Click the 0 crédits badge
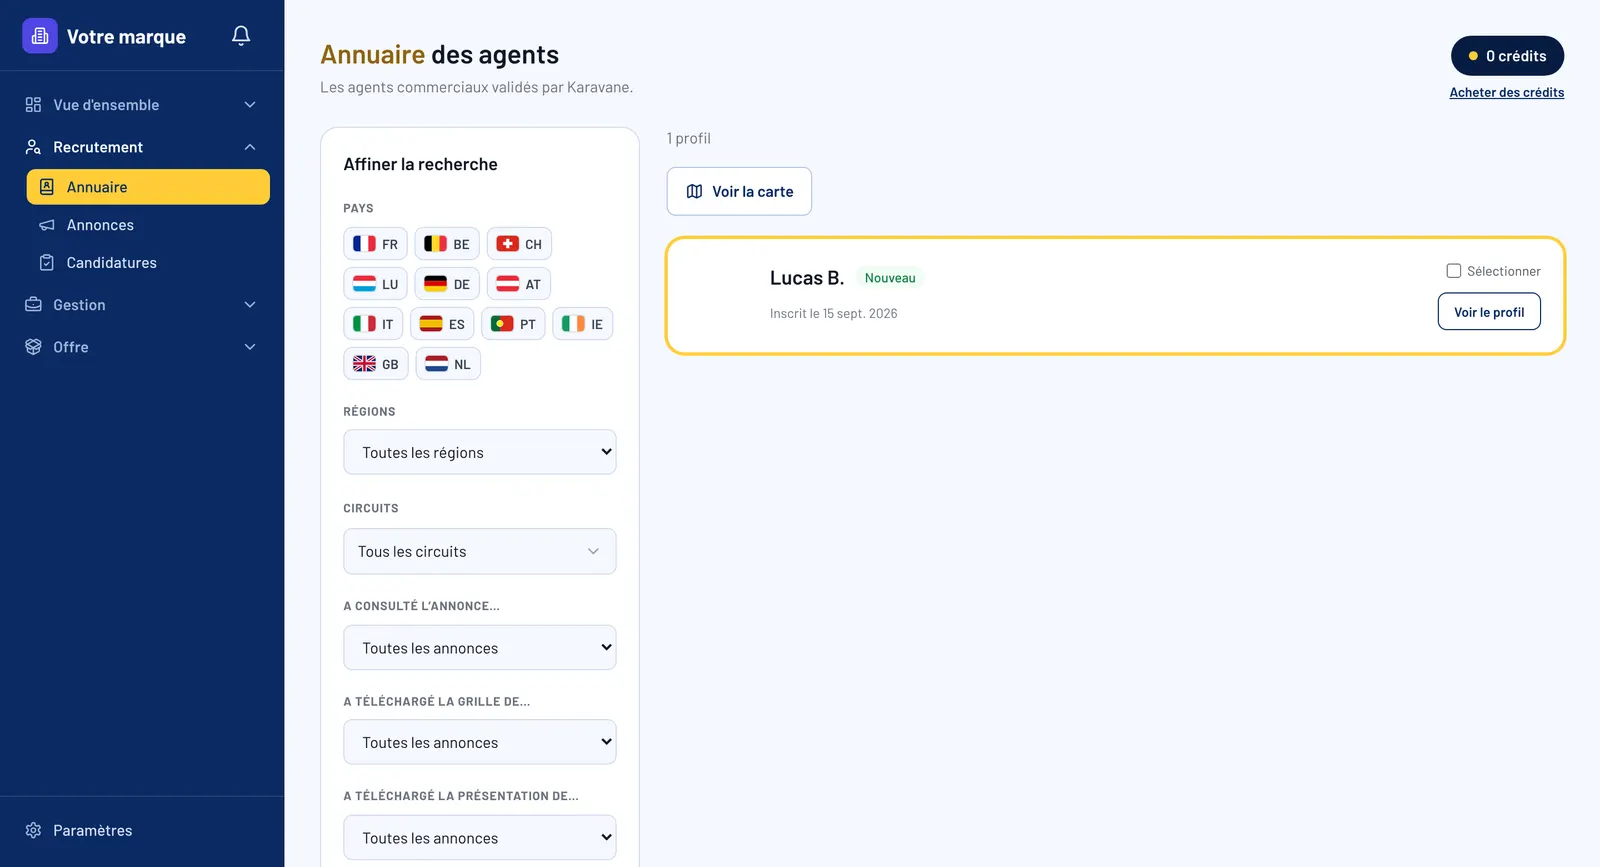 tap(1507, 56)
